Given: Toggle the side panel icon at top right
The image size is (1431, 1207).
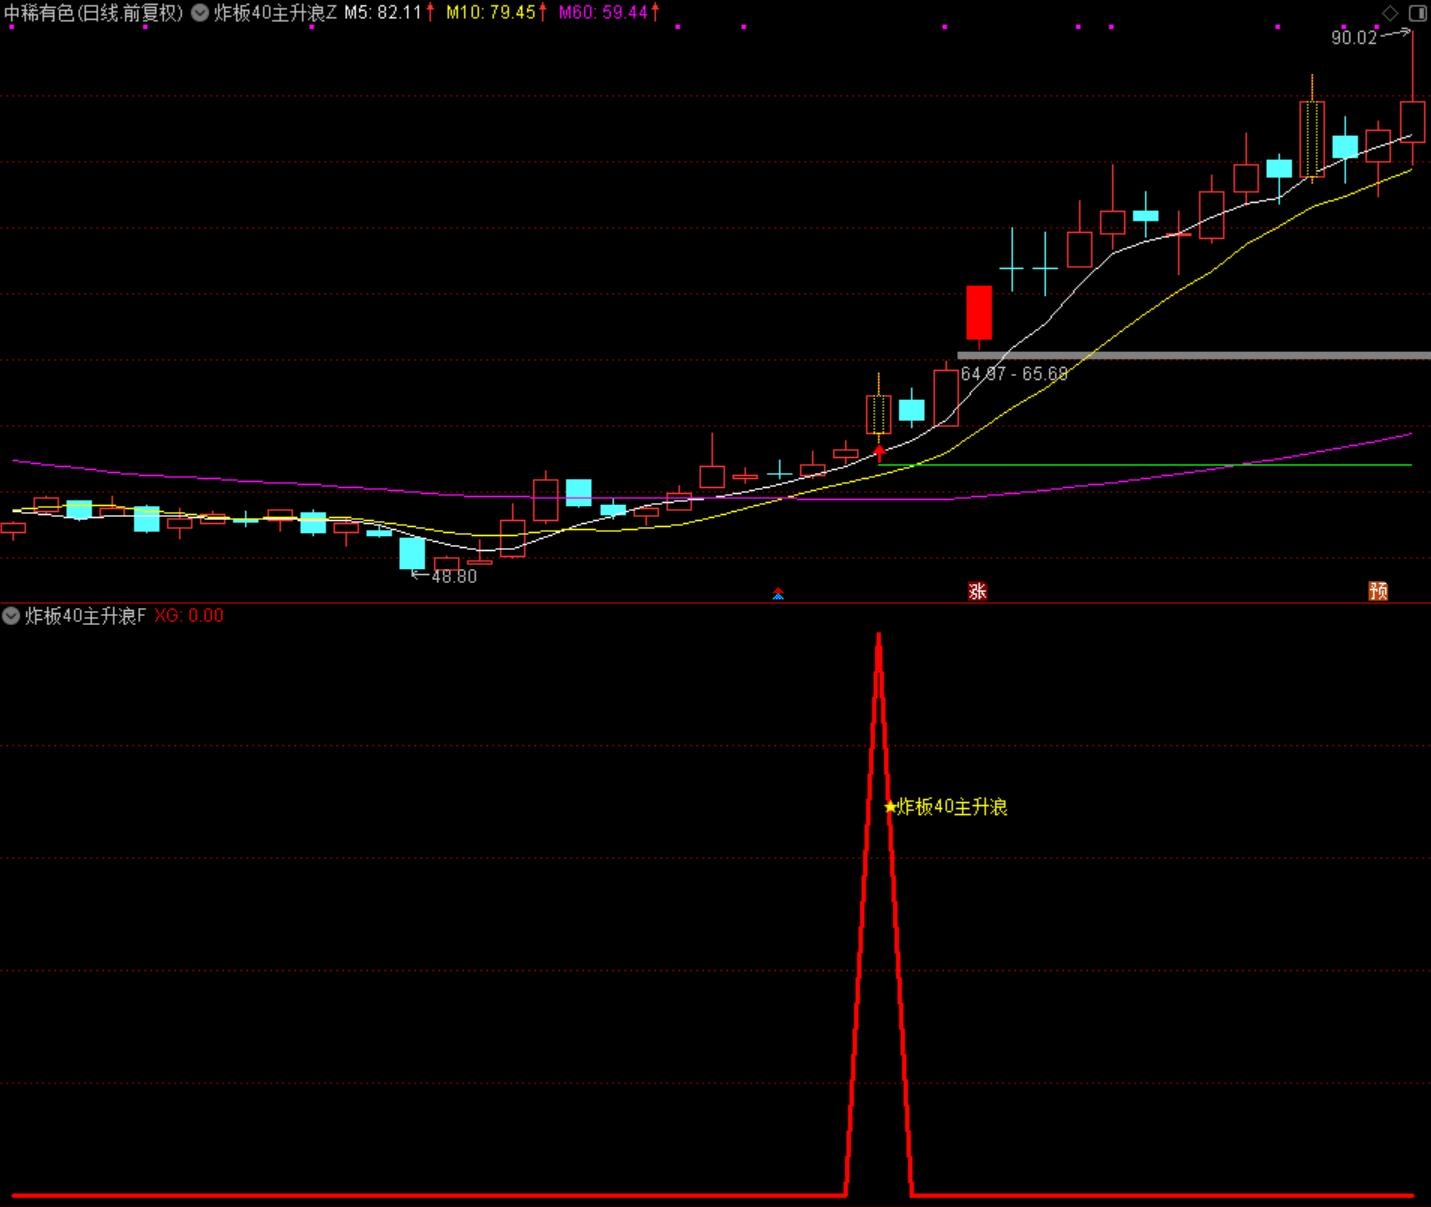Looking at the screenshot, I should (1418, 13).
